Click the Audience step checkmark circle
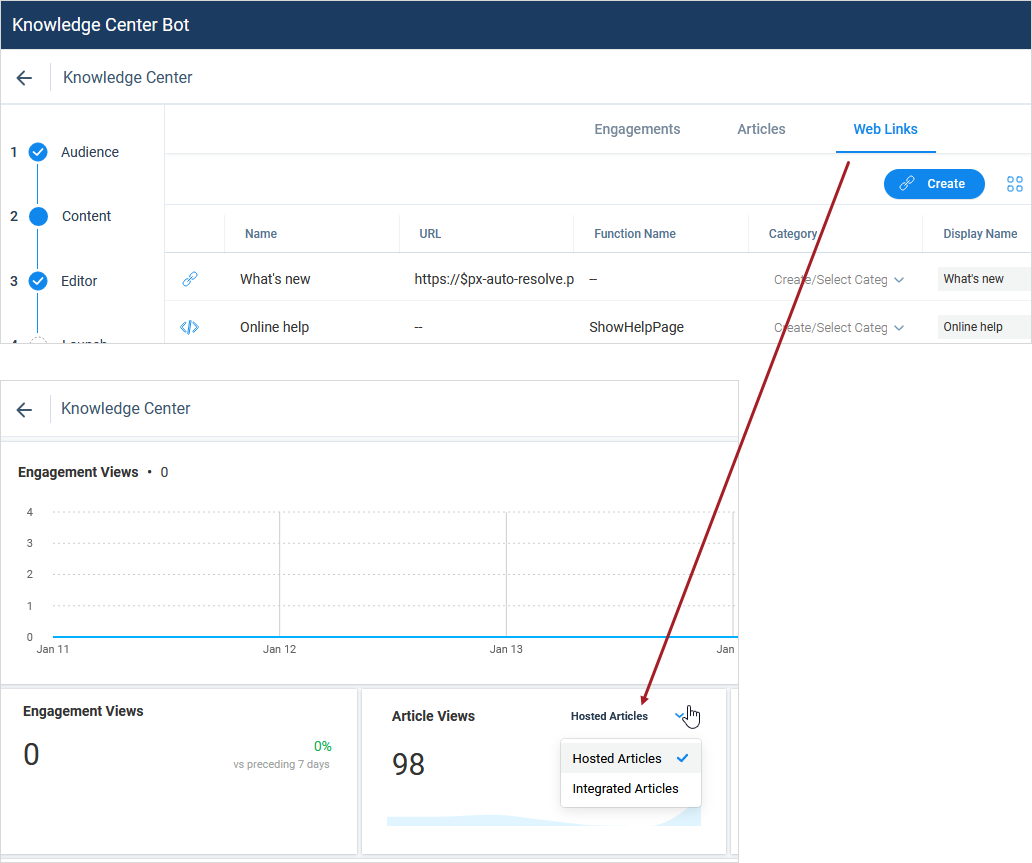This screenshot has width=1032, height=863. (38, 152)
